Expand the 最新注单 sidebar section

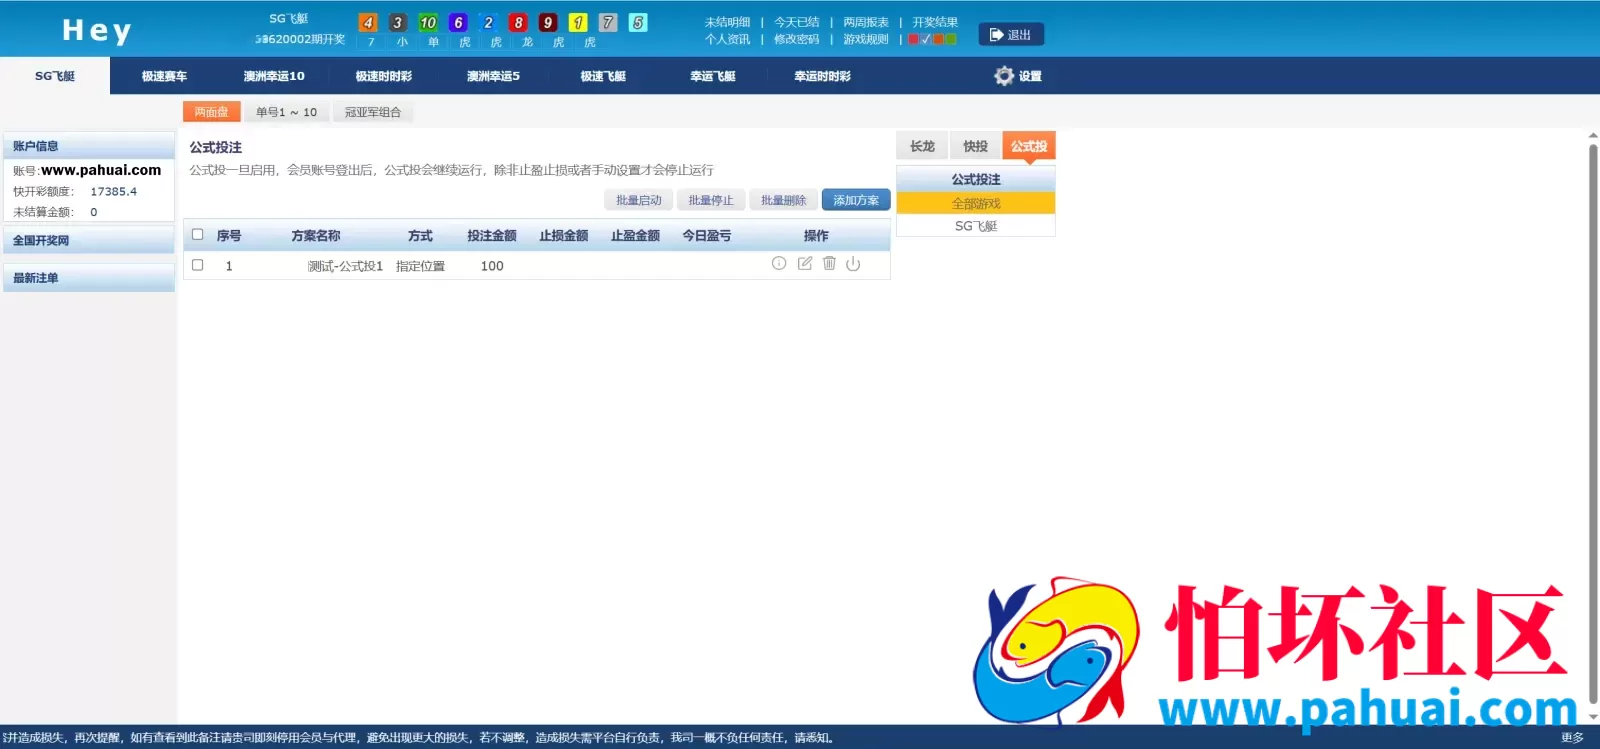[89, 278]
